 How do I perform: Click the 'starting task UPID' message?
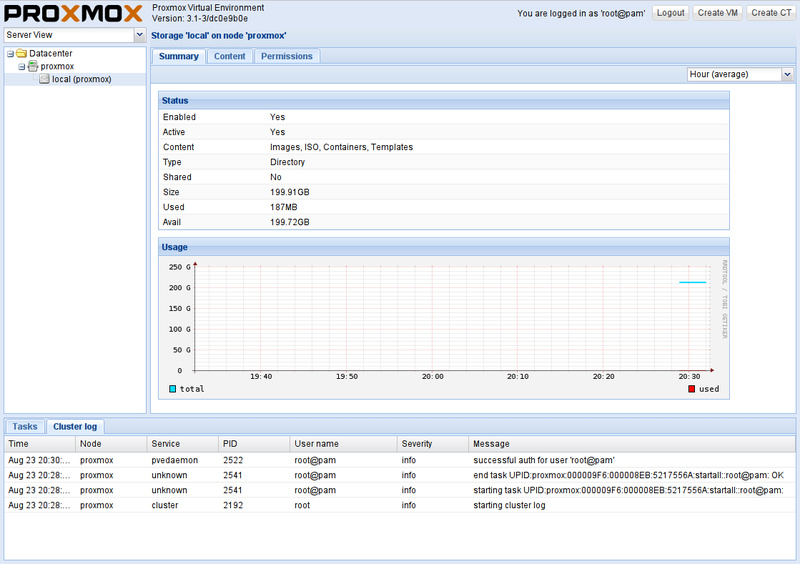pyautogui.click(x=628, y=490)
